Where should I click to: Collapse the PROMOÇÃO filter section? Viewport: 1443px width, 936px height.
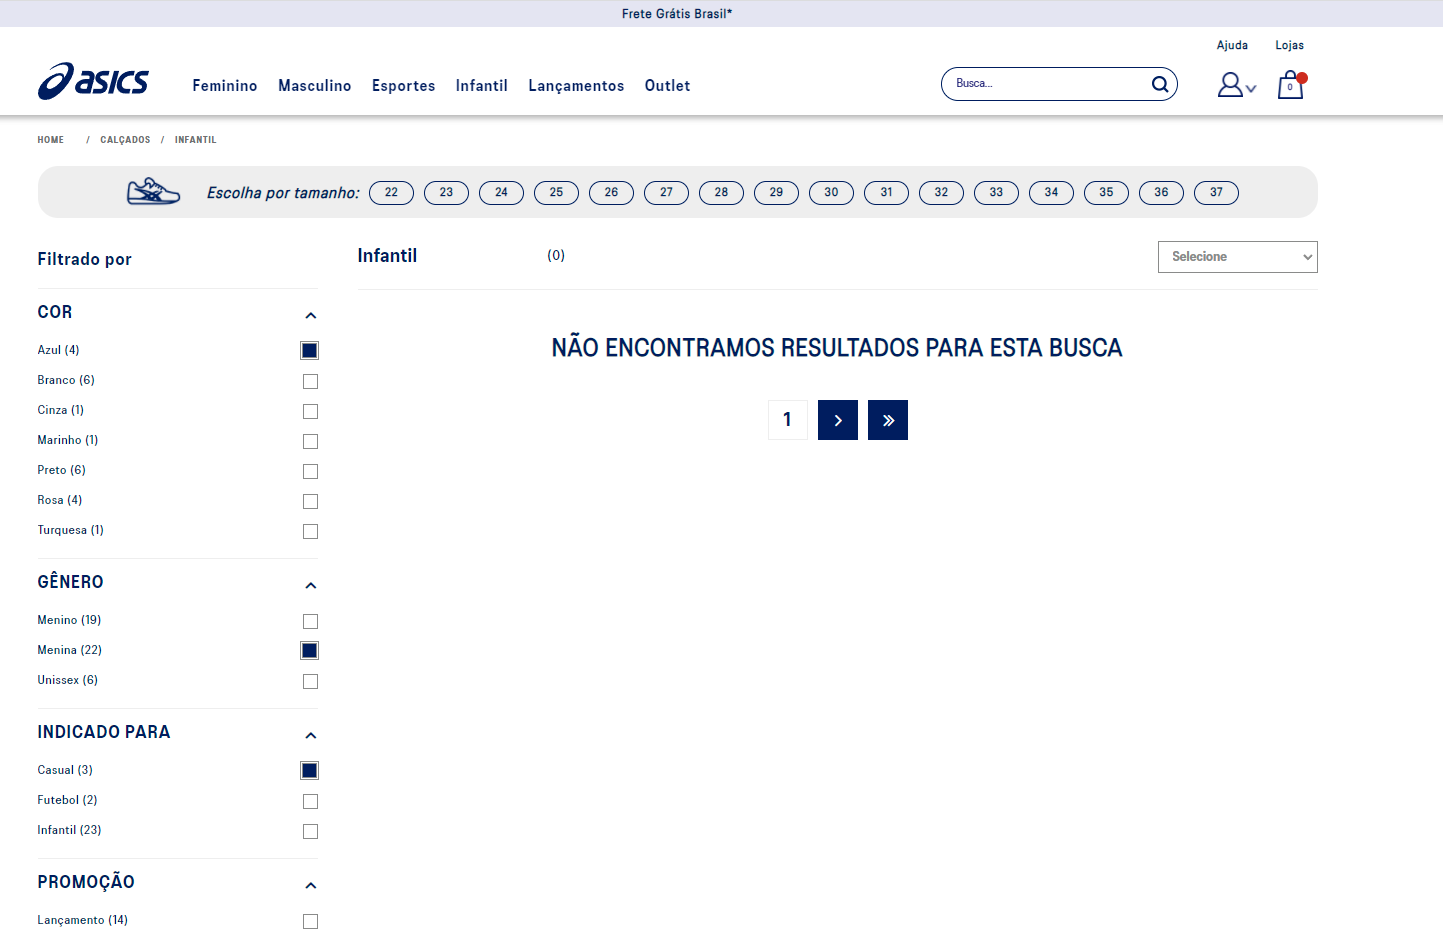pos(311,886)
